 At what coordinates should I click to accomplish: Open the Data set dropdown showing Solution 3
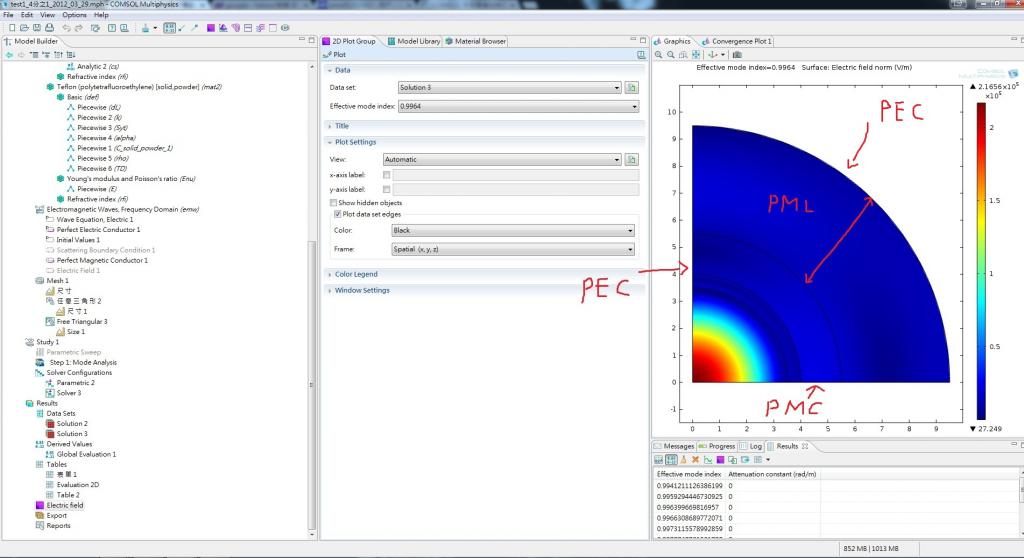click(x=509, y=88)
